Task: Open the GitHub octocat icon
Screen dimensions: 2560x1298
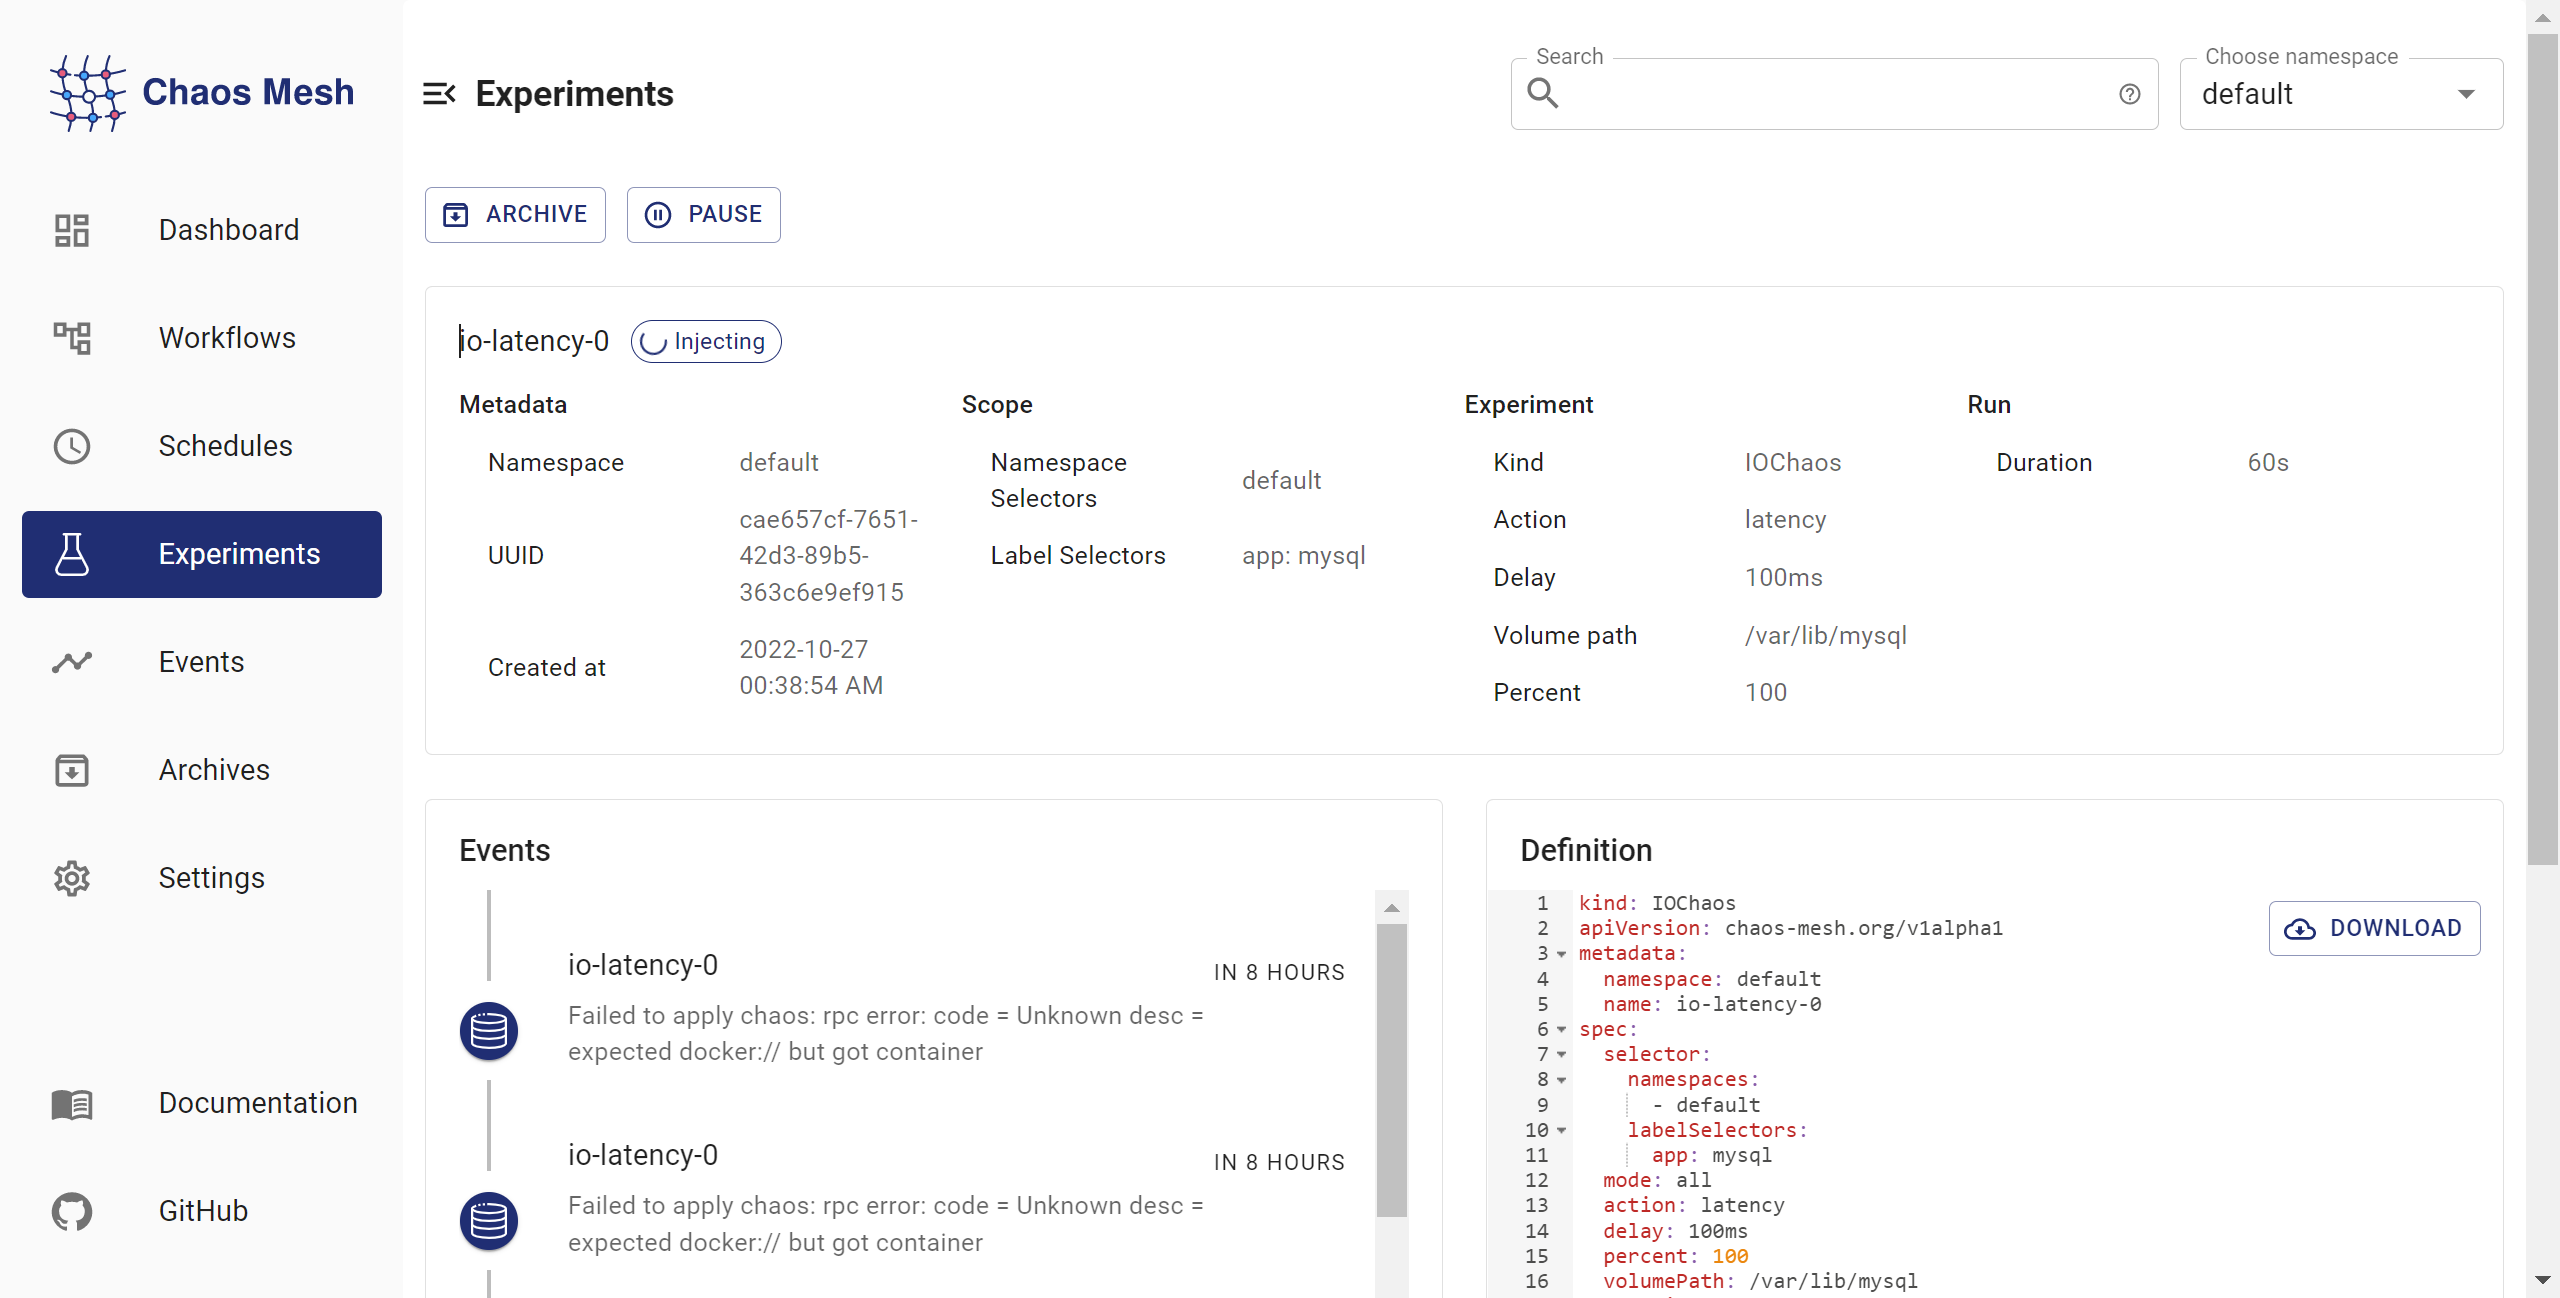Action: [72, 1211]
